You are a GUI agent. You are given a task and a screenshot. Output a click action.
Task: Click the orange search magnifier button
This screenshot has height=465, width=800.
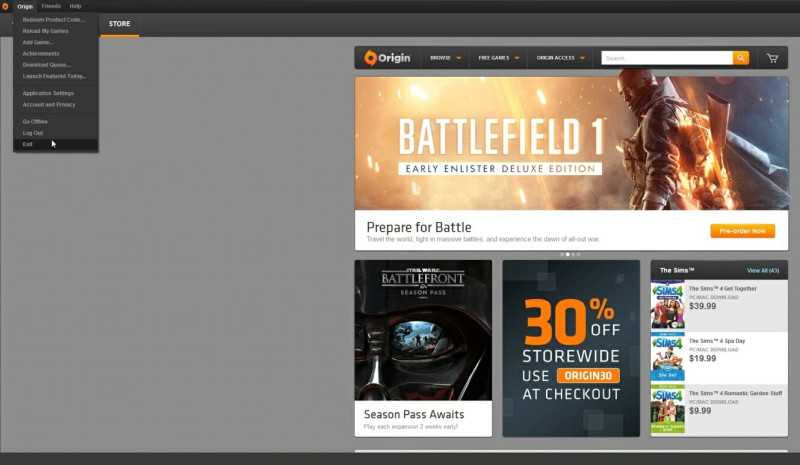[x=741, y=58]
